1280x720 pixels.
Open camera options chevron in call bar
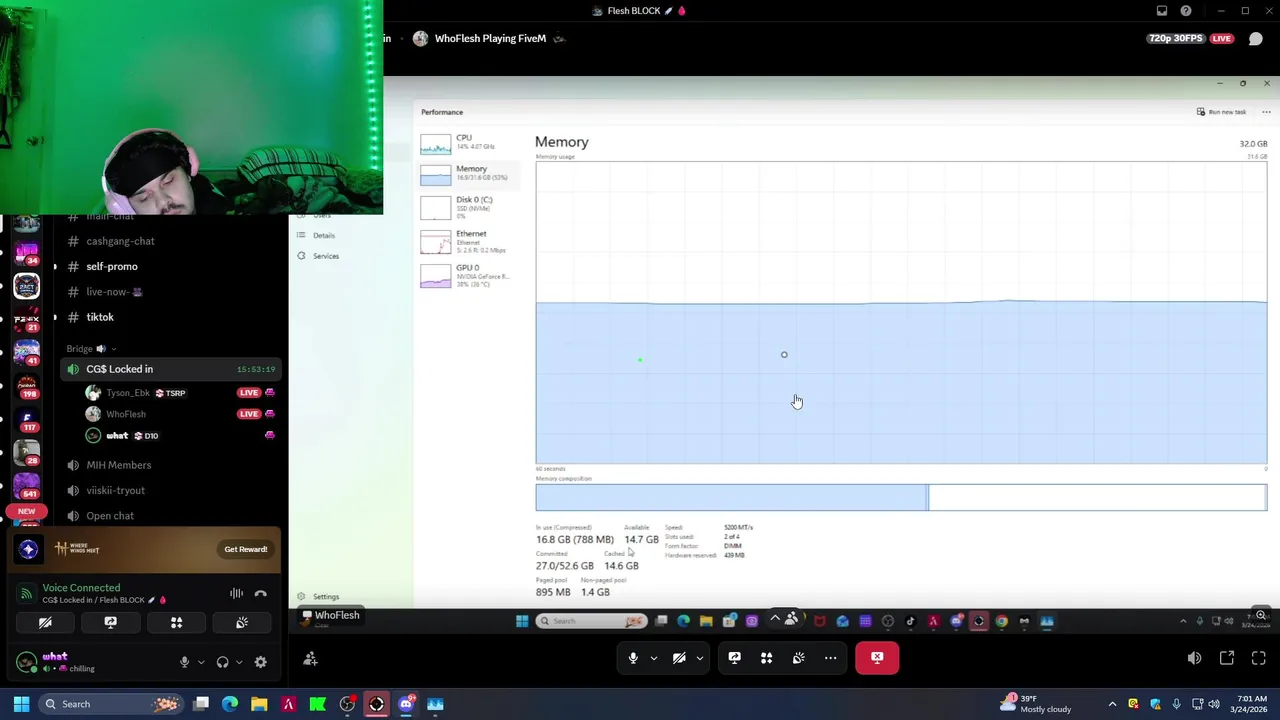[x=700, y=658]
